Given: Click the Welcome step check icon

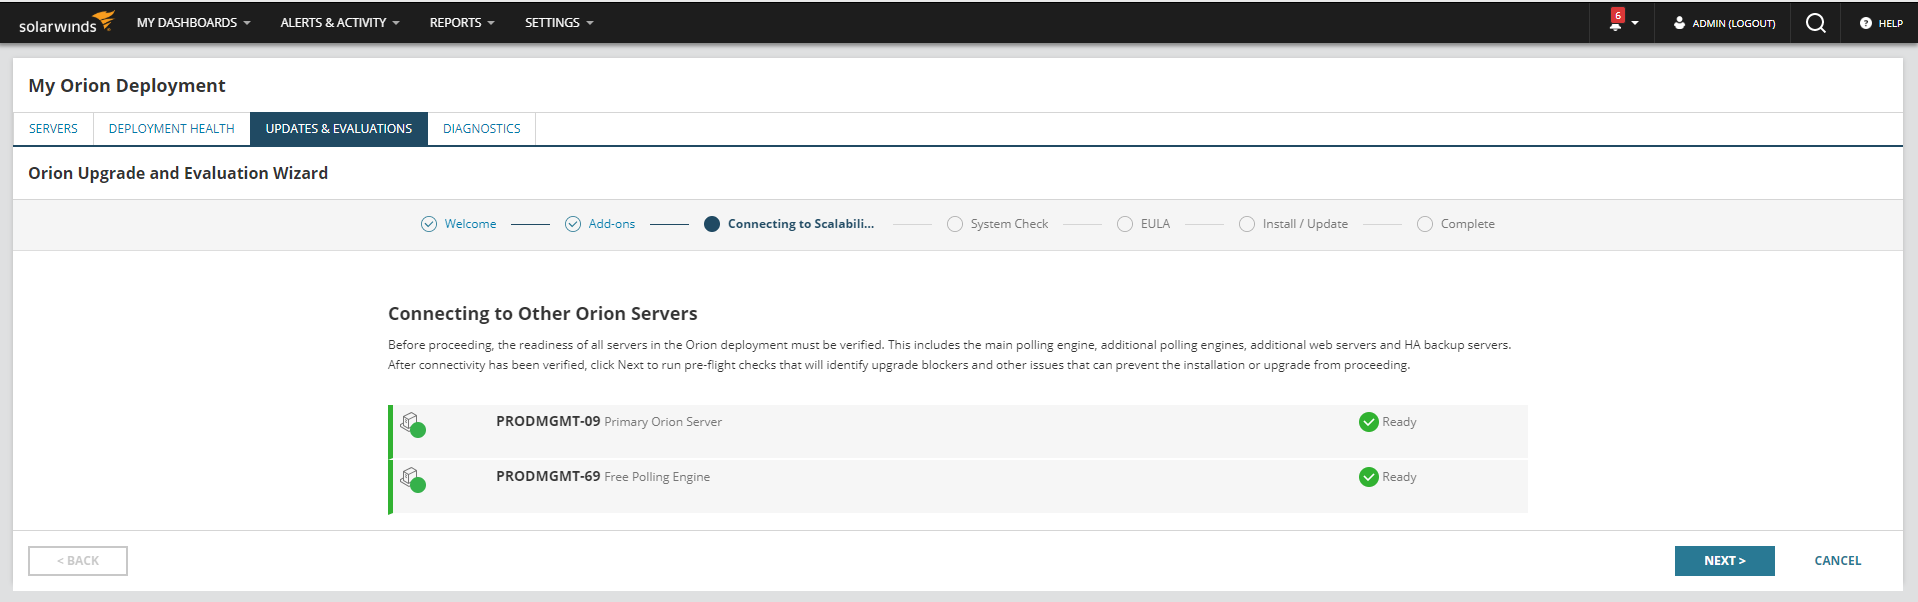Looking at the screenshot, I should 429,224.
